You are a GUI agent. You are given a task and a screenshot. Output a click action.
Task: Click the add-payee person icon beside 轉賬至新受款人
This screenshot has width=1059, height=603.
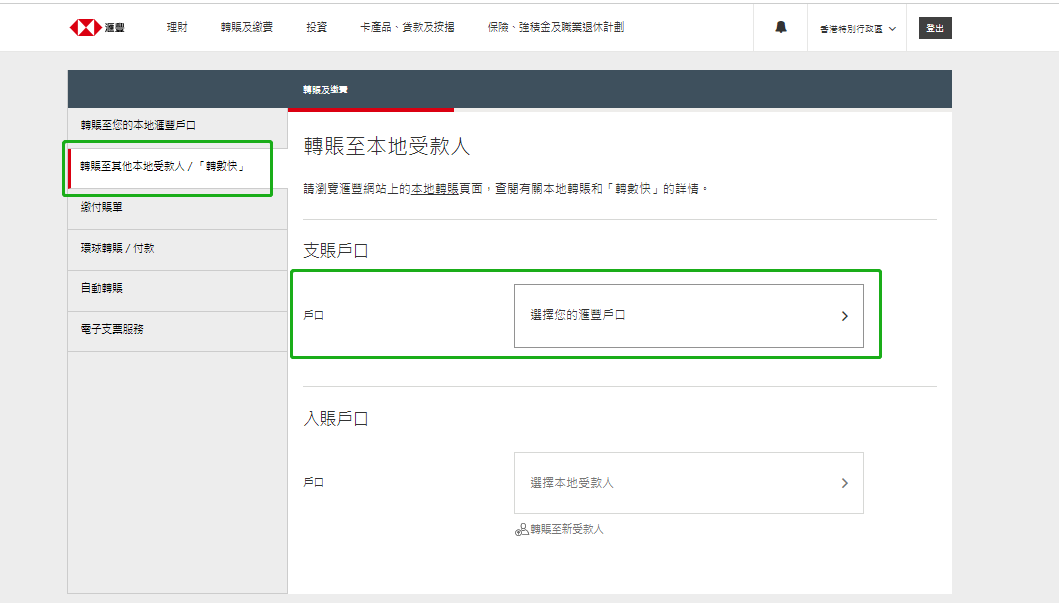tap(522, 528)
